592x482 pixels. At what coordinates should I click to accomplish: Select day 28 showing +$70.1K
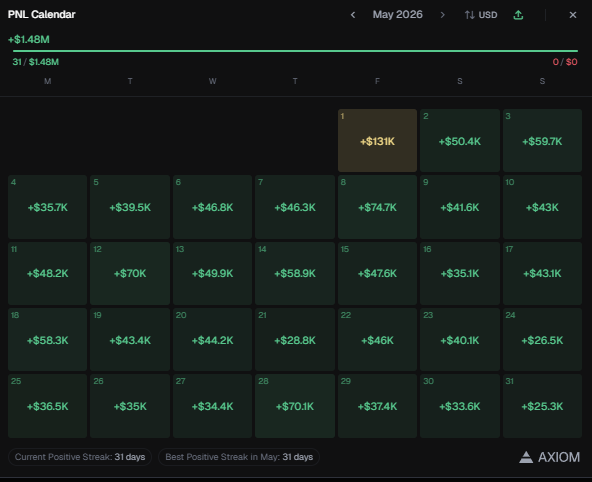(295, 406)
